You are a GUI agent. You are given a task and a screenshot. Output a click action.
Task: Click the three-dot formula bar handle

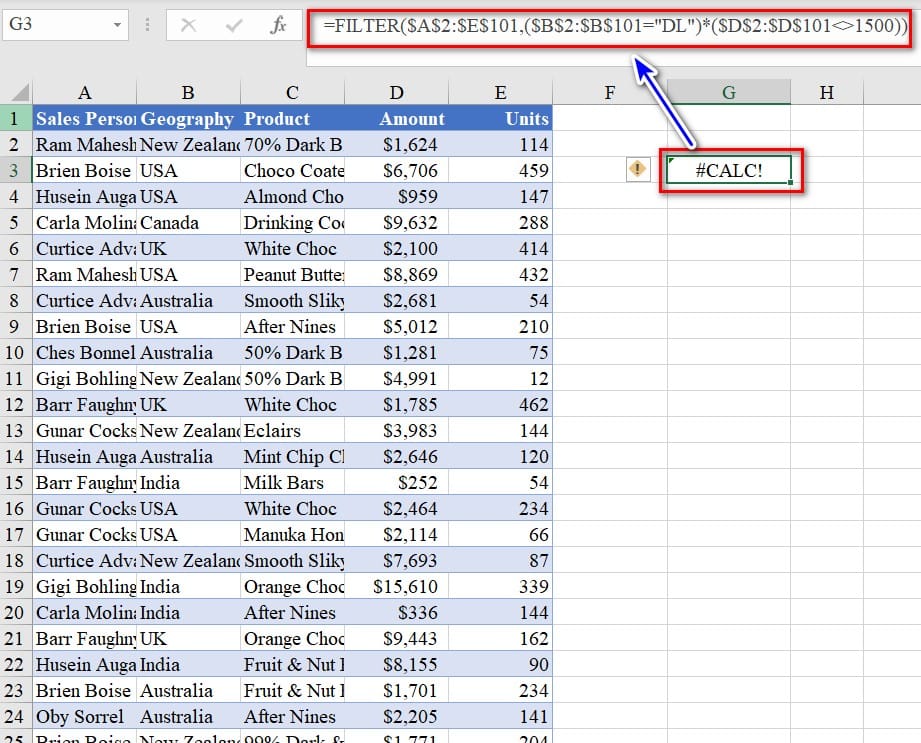(x=146, y=25)
